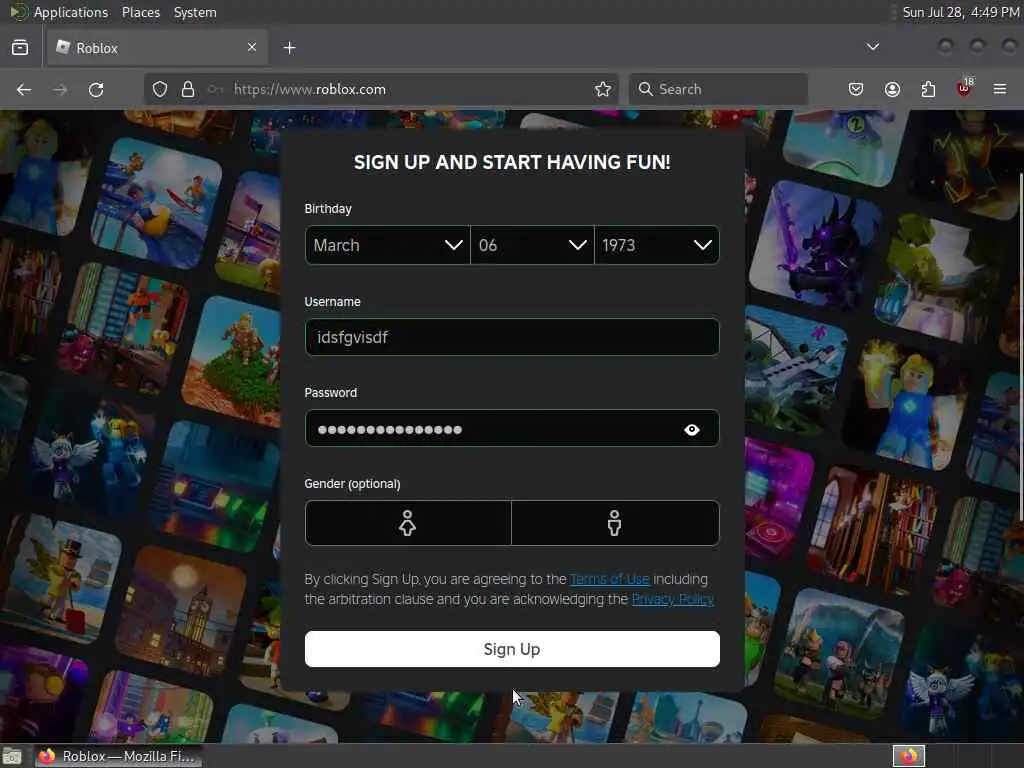This screenshot has width=1024, height=768.
Task: Reload the current page
Action: pos(96,89)
